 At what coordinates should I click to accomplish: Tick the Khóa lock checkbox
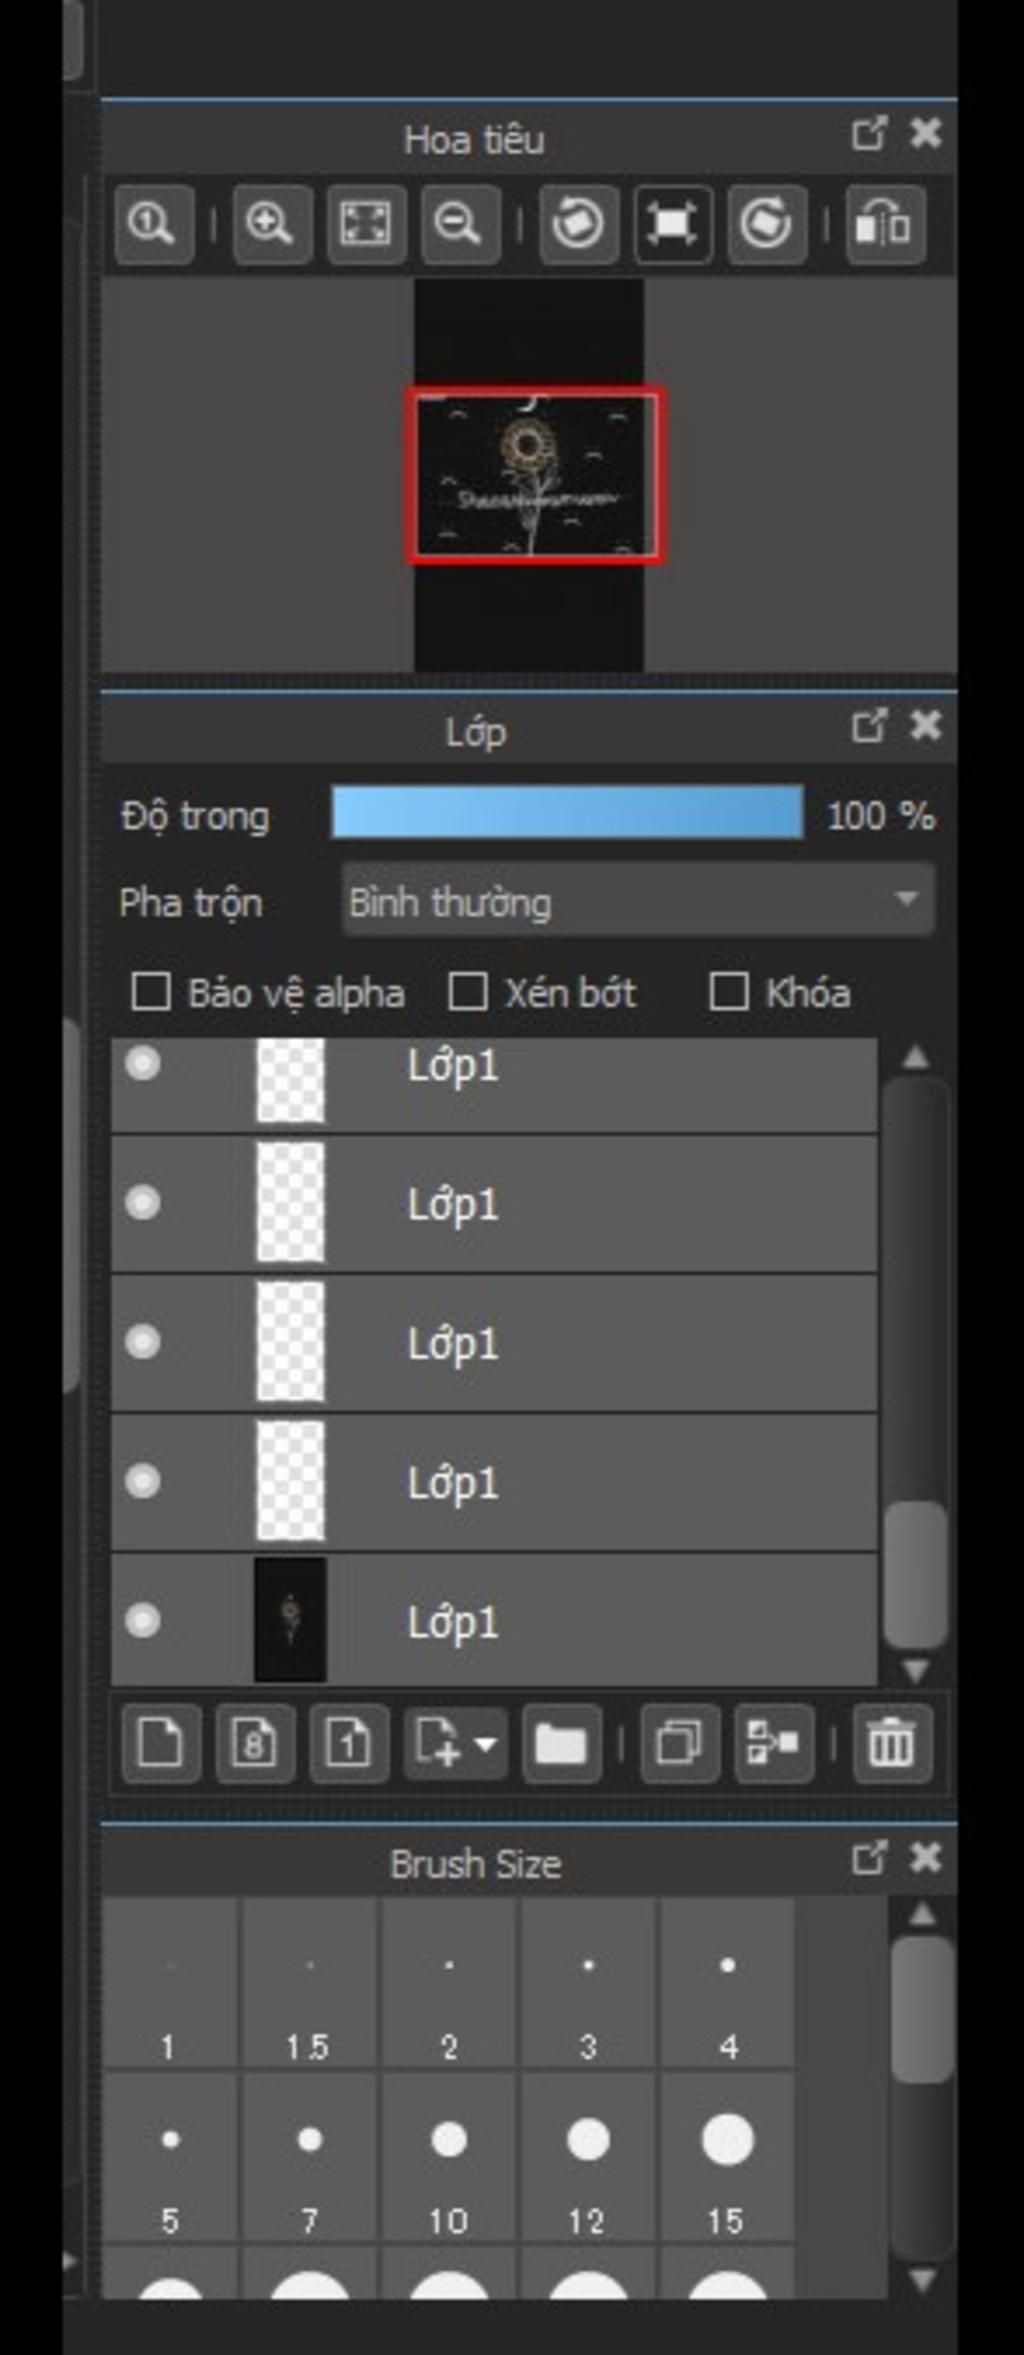(728, 993)
